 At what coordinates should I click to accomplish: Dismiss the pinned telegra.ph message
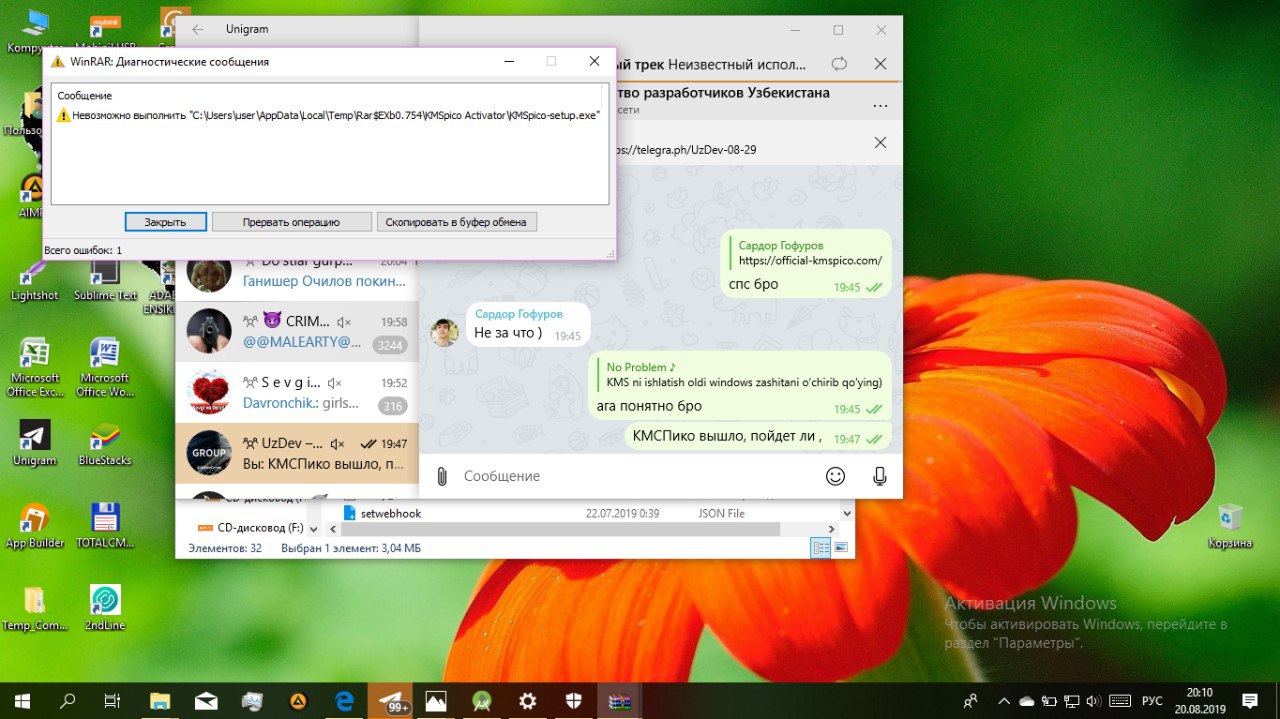pyautogui.click(x=880, y=143)
